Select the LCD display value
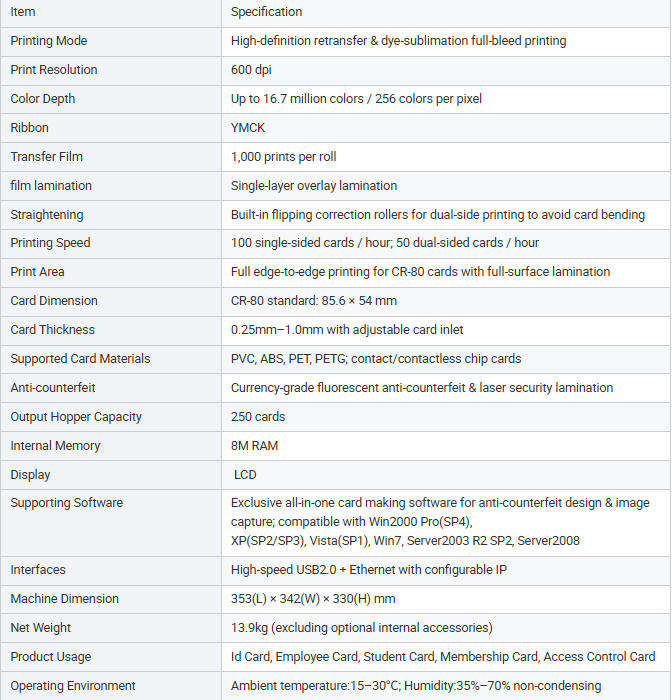The height and width of the screenshot is (700, 672). coord(245,475)
